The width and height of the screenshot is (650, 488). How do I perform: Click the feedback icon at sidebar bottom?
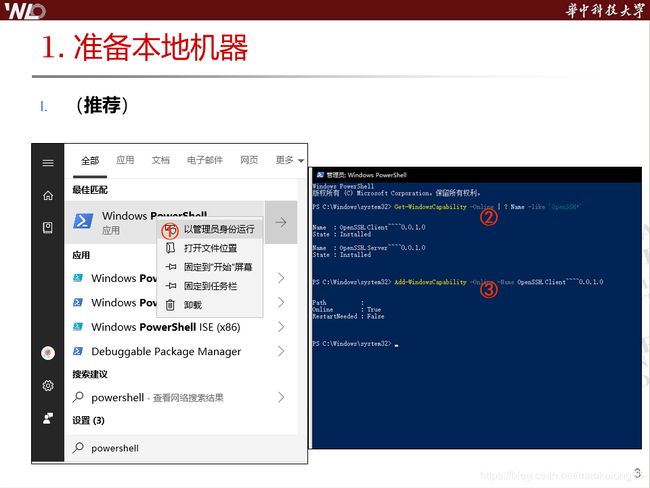coord(48,418)
